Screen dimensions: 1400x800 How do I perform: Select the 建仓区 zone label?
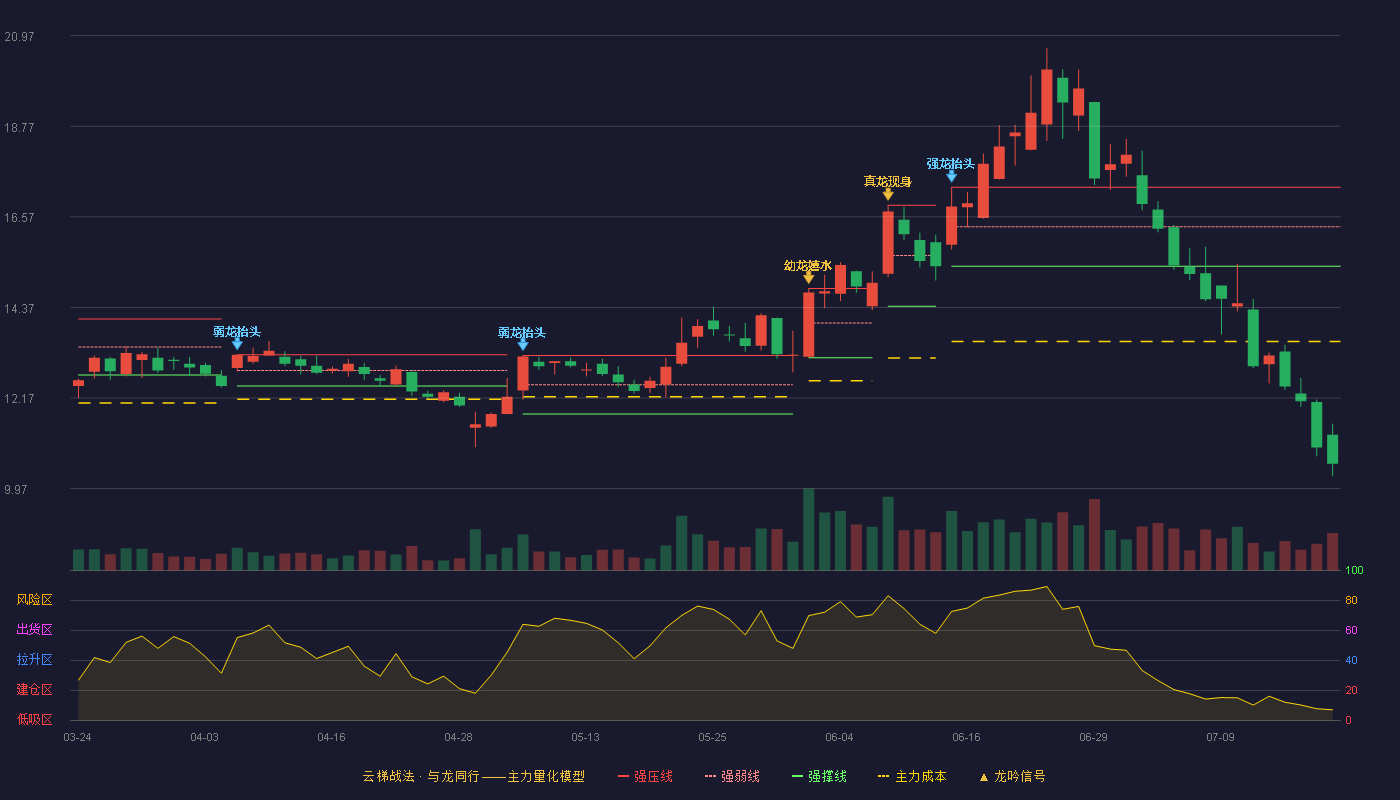point(34,690)
